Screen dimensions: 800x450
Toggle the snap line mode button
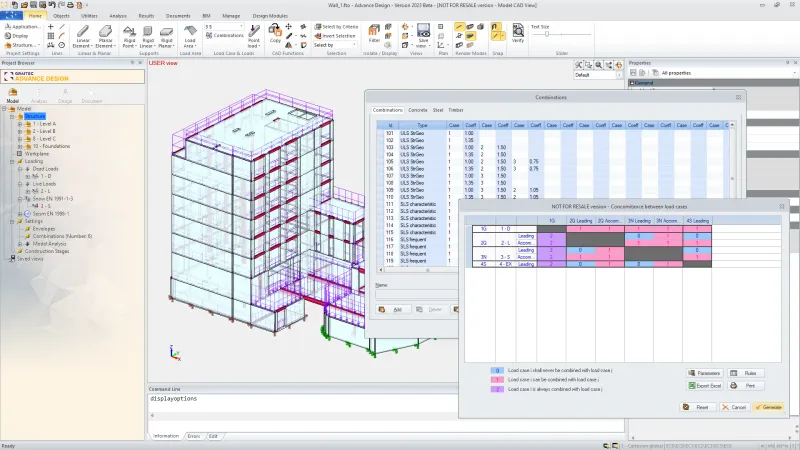pyautogui.click(x=495, y=36)
